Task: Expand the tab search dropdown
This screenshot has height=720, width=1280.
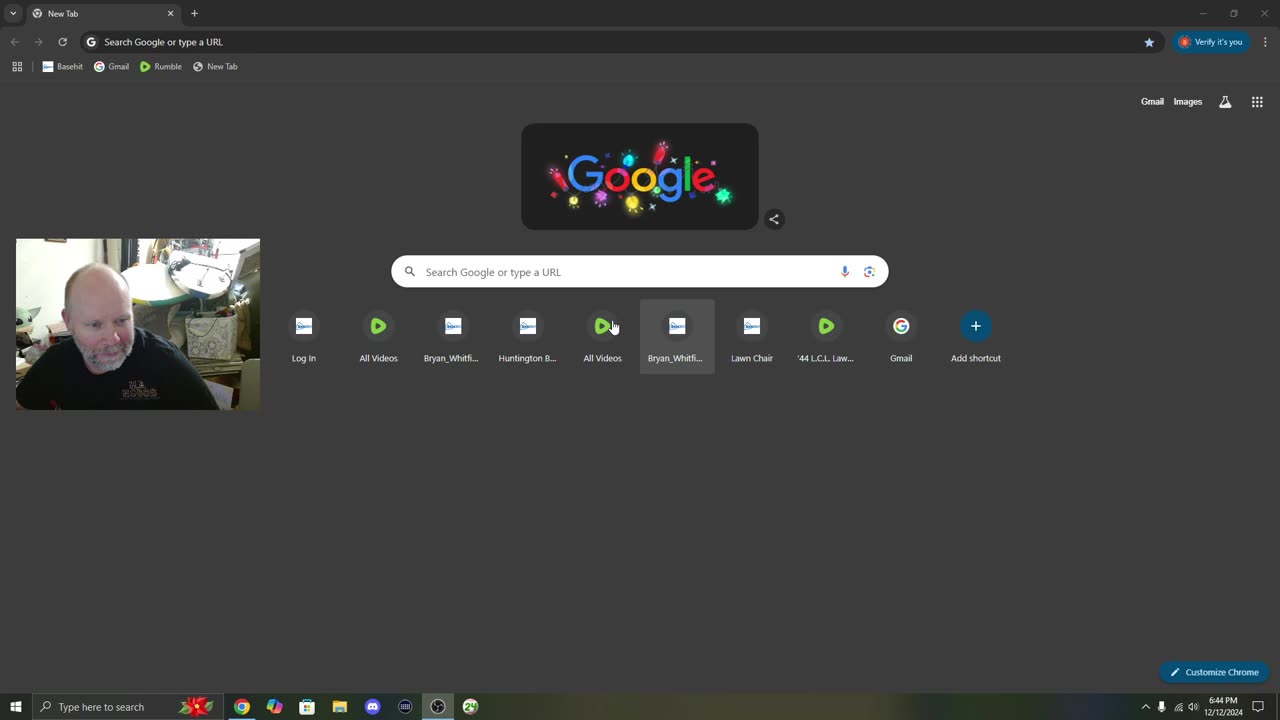Action: point(13,14)
